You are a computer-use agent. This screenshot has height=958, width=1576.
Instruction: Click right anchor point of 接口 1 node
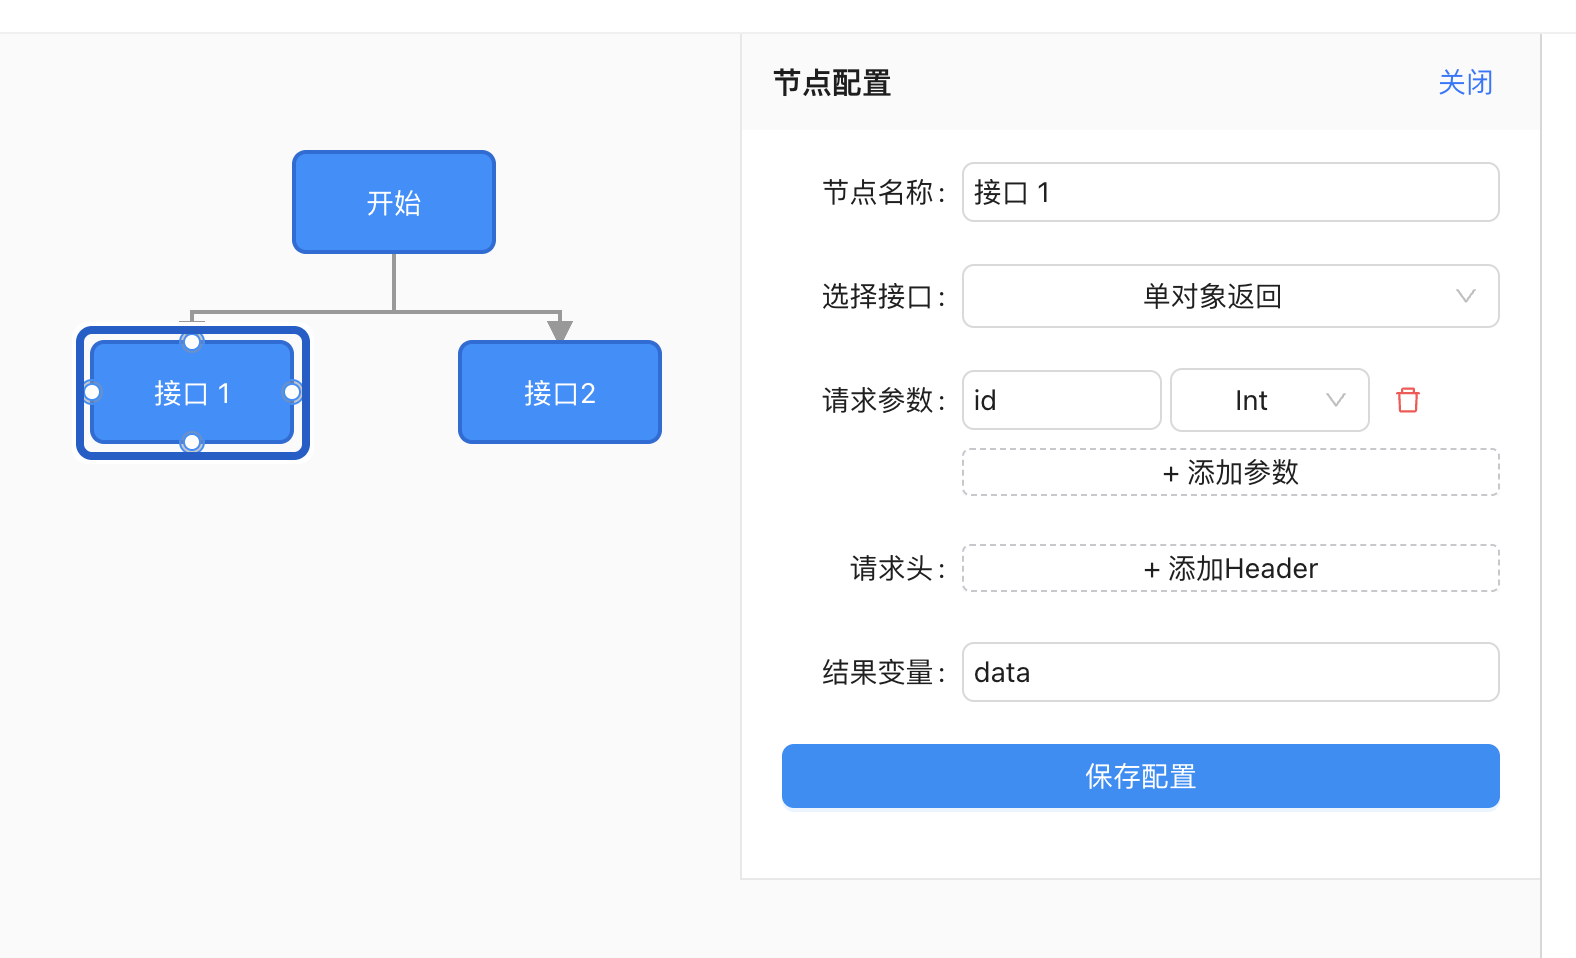click(x=292, y=392)
